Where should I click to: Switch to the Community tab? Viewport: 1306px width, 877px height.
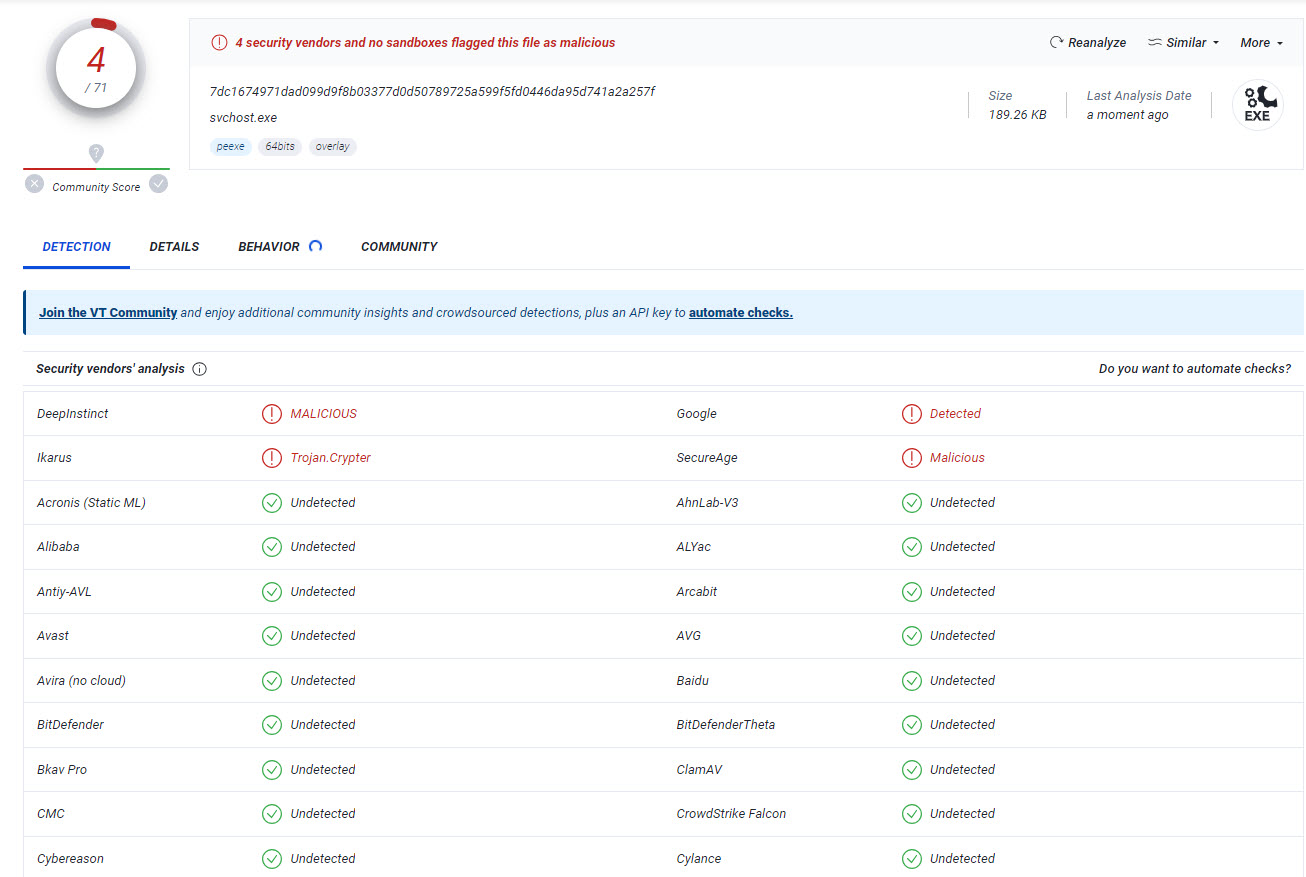point(399,247)
